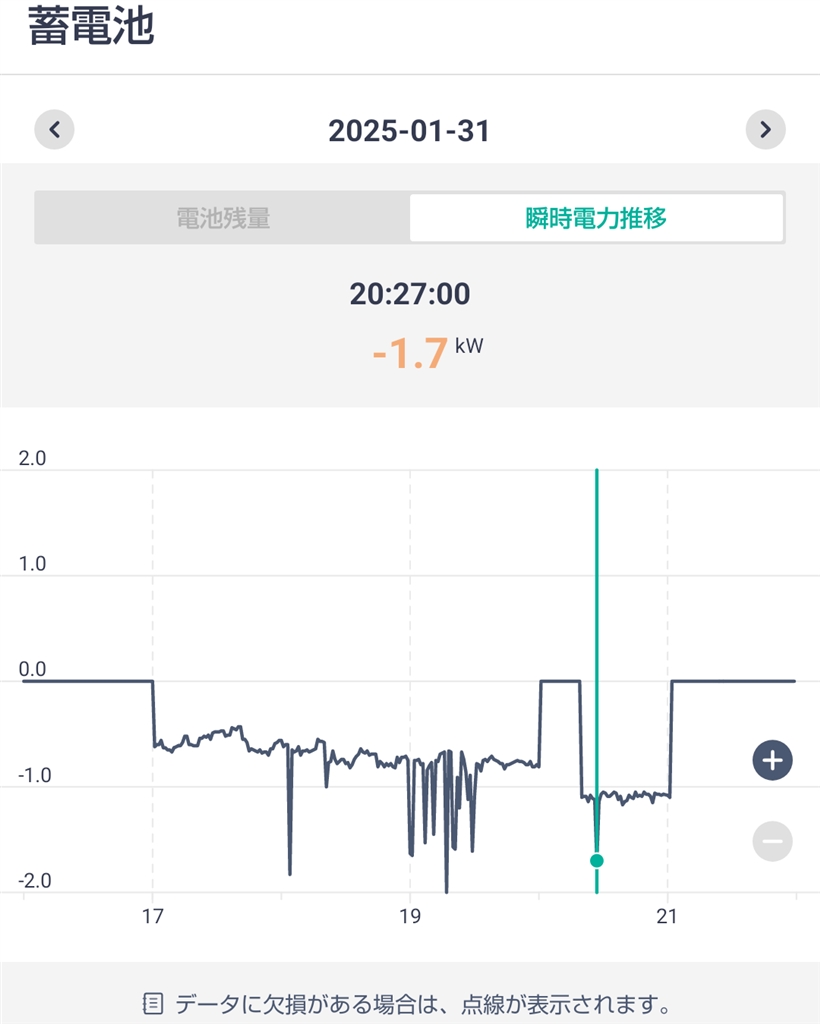This screenshot has height=1024, width=820.
Task: Switch to the 電池残量 tab
Action: click(x=223, y=218)
